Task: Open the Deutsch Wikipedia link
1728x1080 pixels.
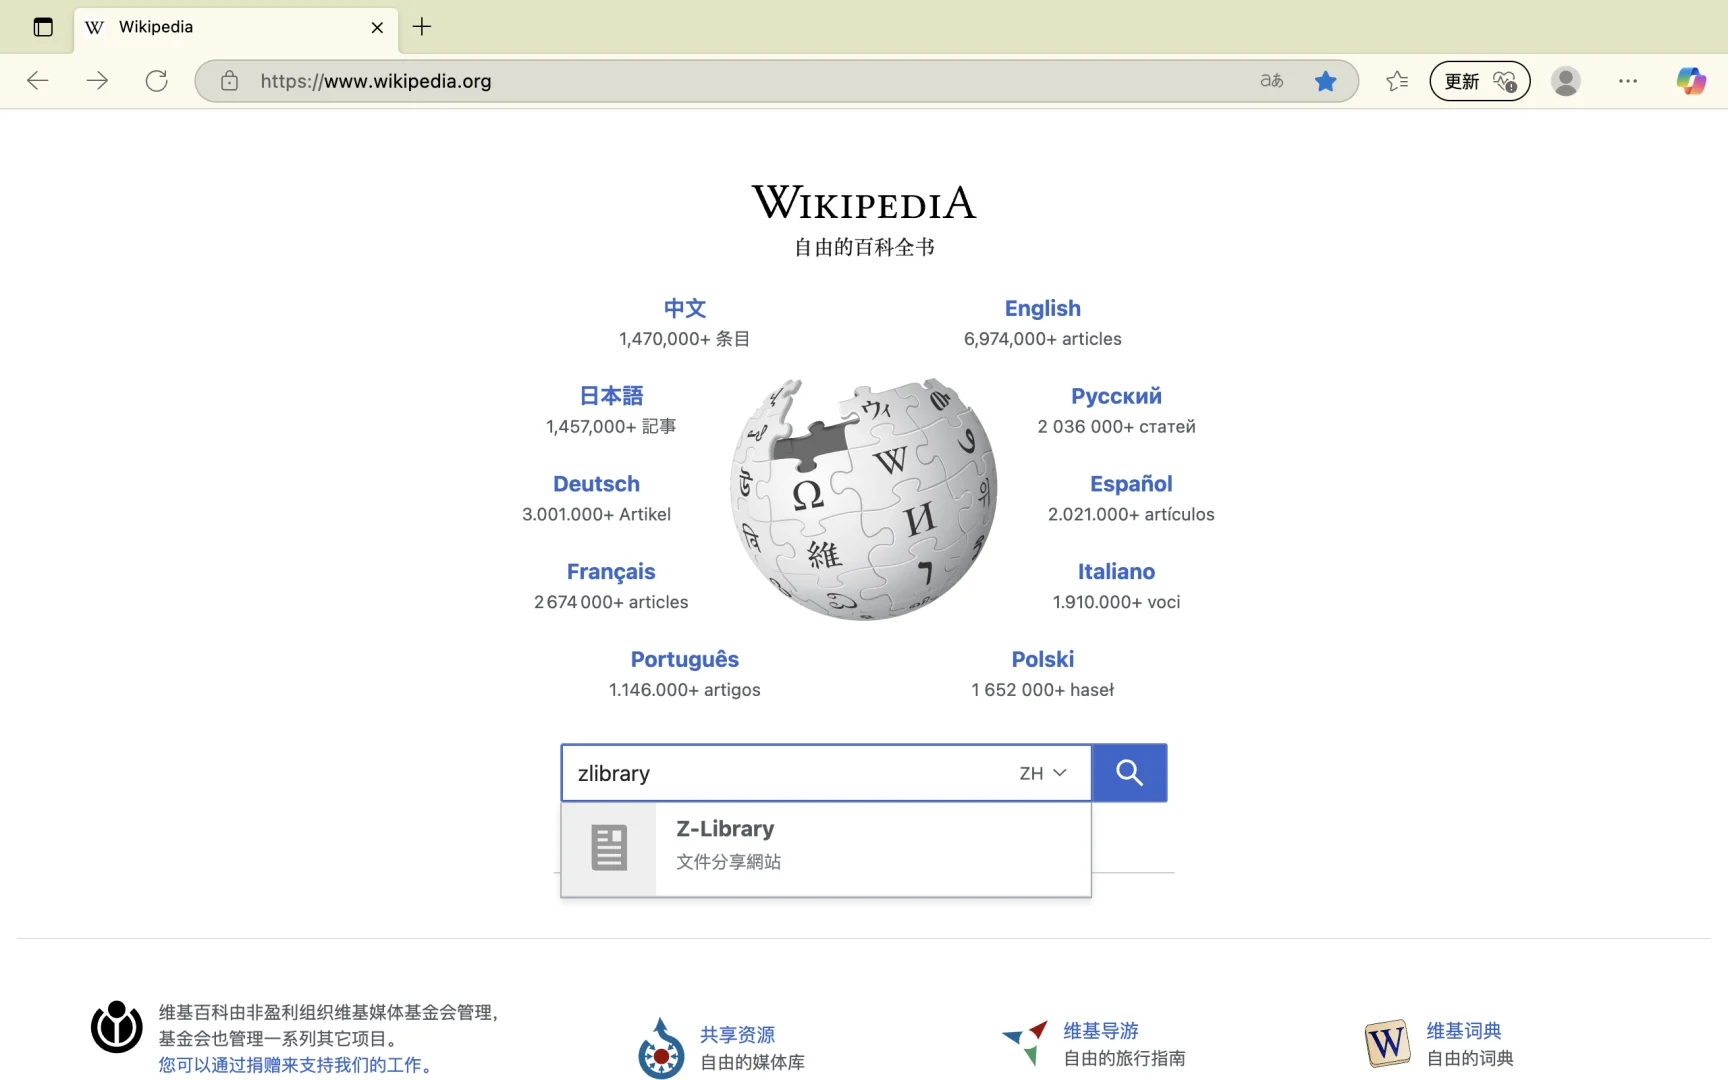Action: coord(596,484)
